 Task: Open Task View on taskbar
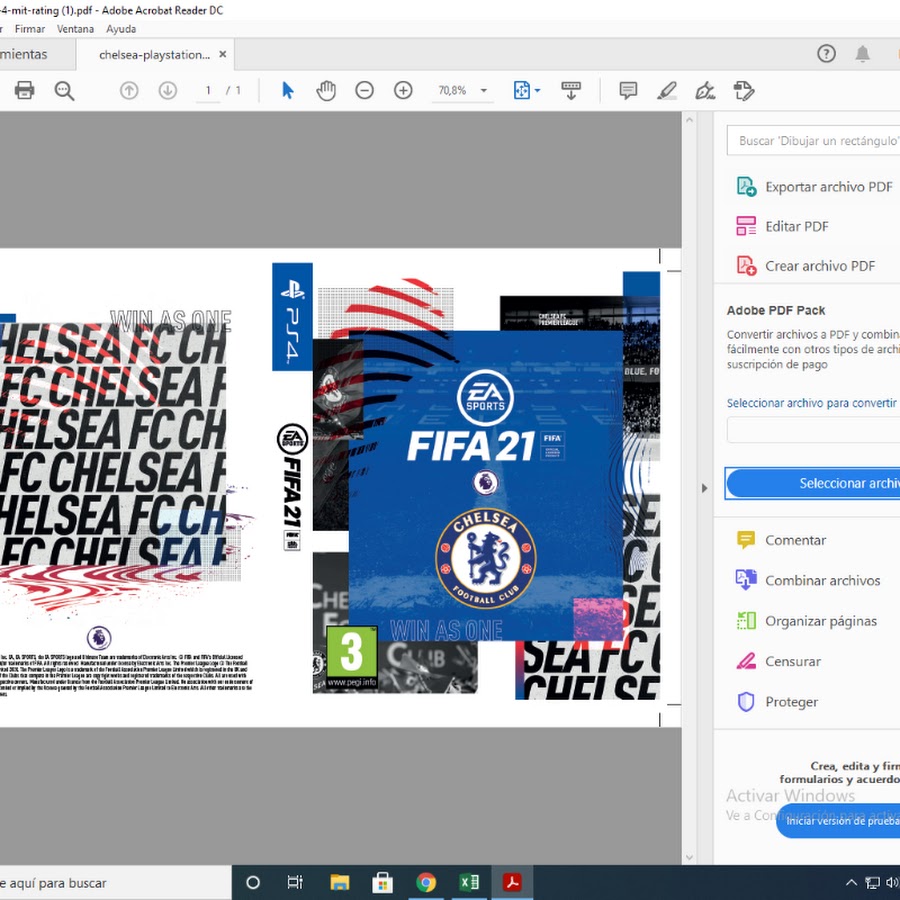[295, 883]
